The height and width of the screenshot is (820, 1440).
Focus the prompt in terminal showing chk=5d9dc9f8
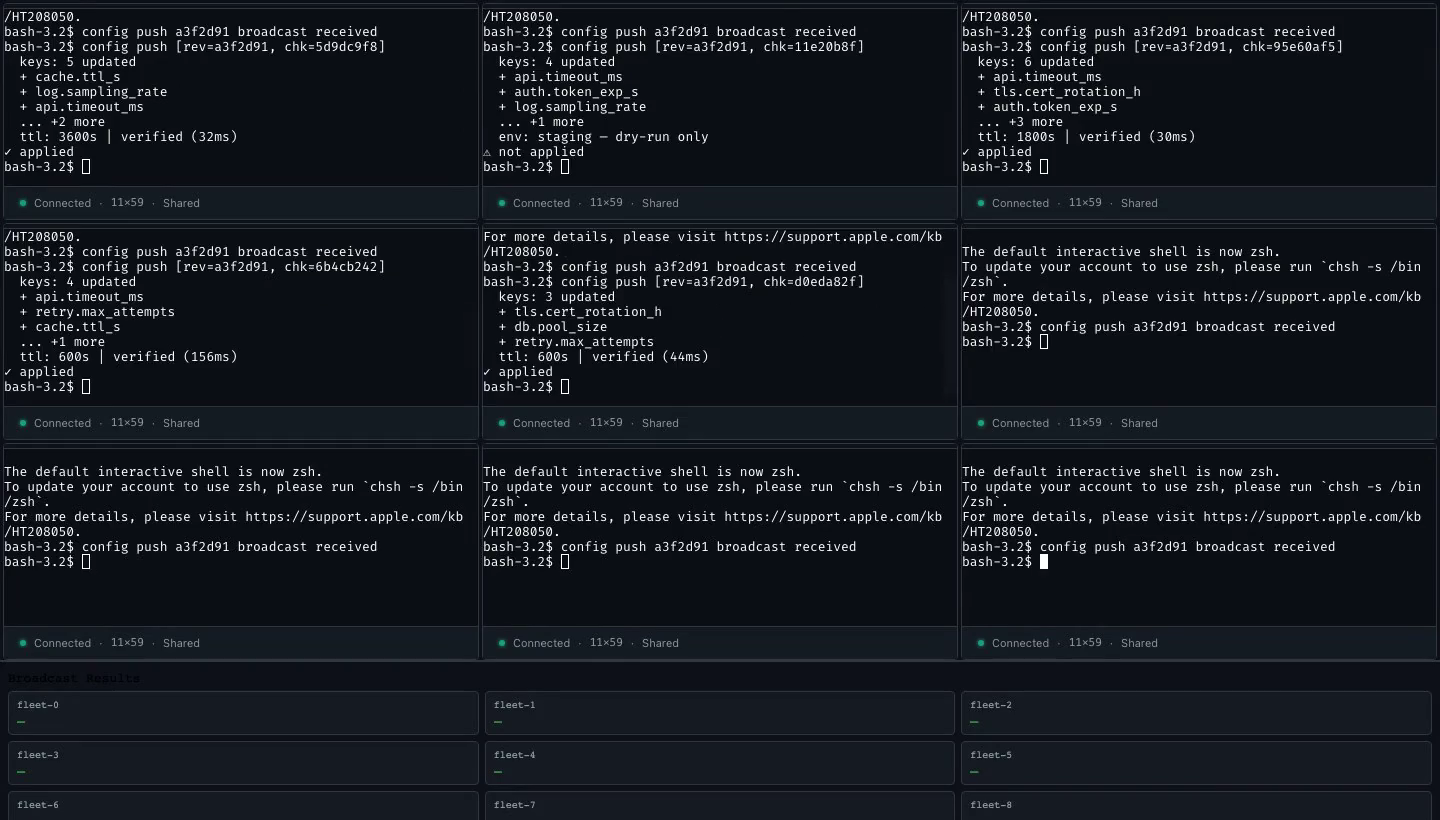pyautogui.click(x=47, y=167)
